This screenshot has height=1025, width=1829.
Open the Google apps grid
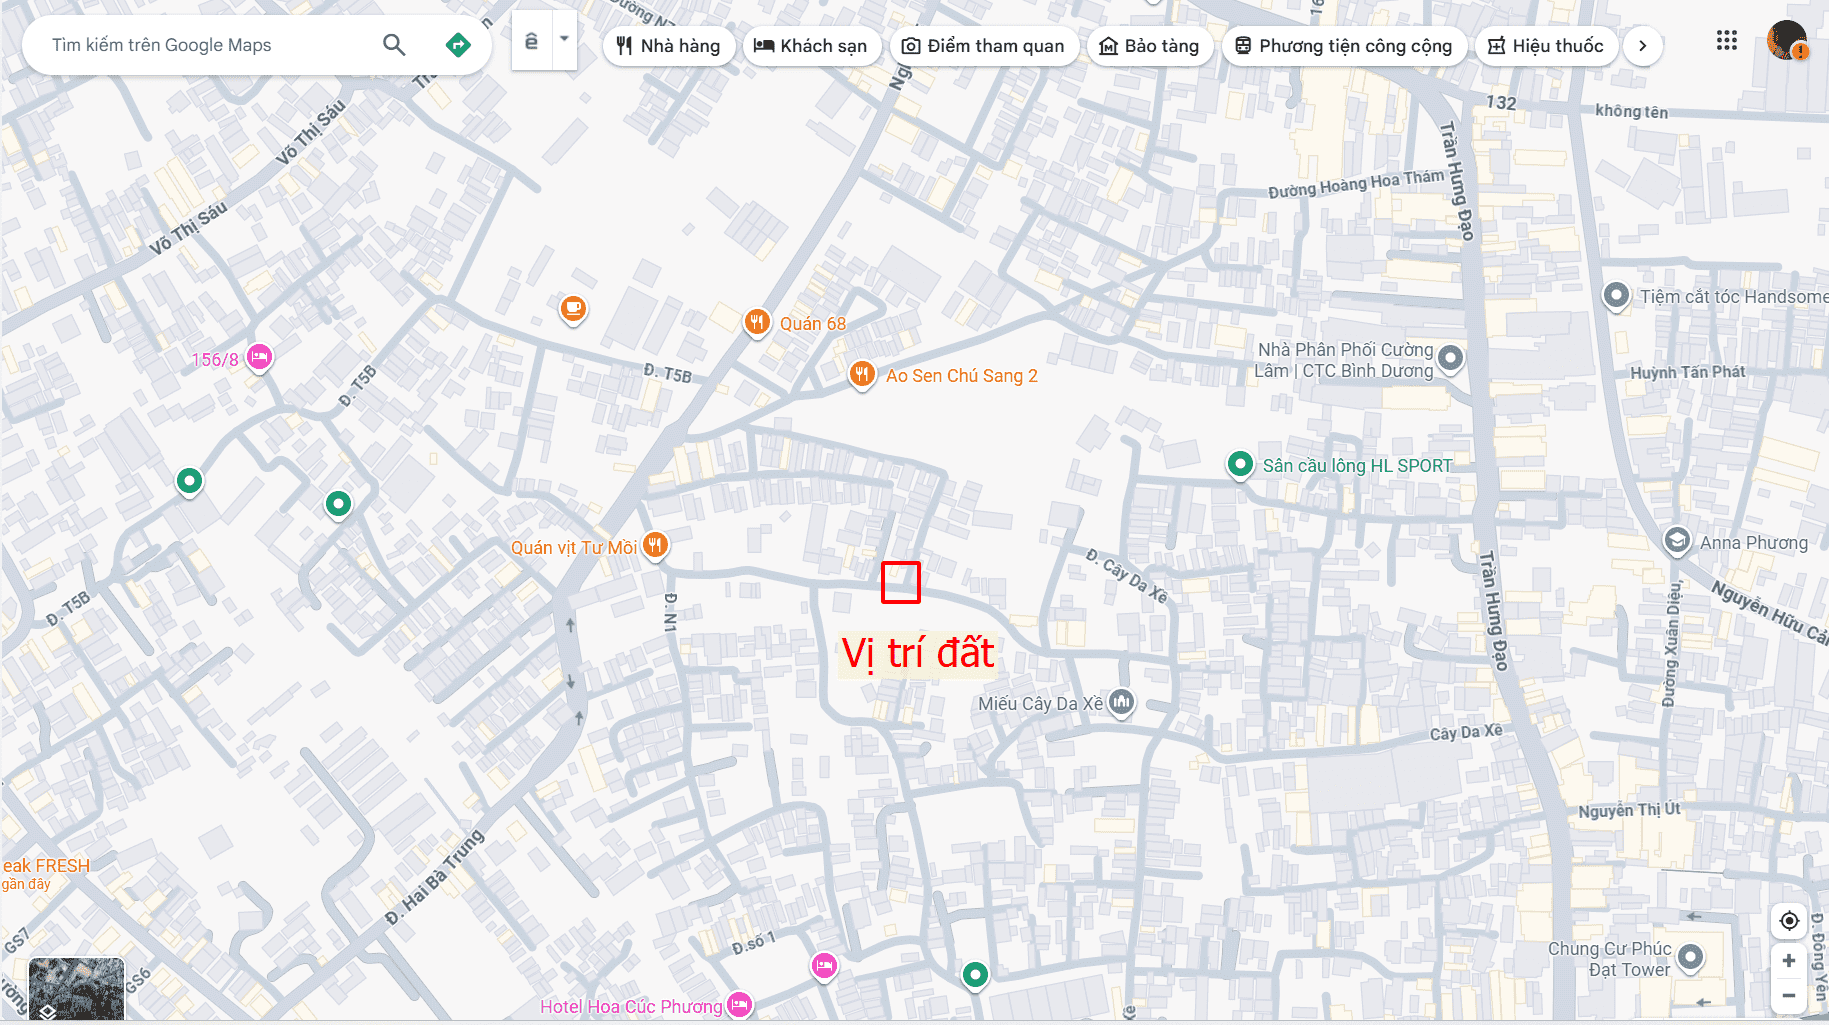(x=1726, y=41)
